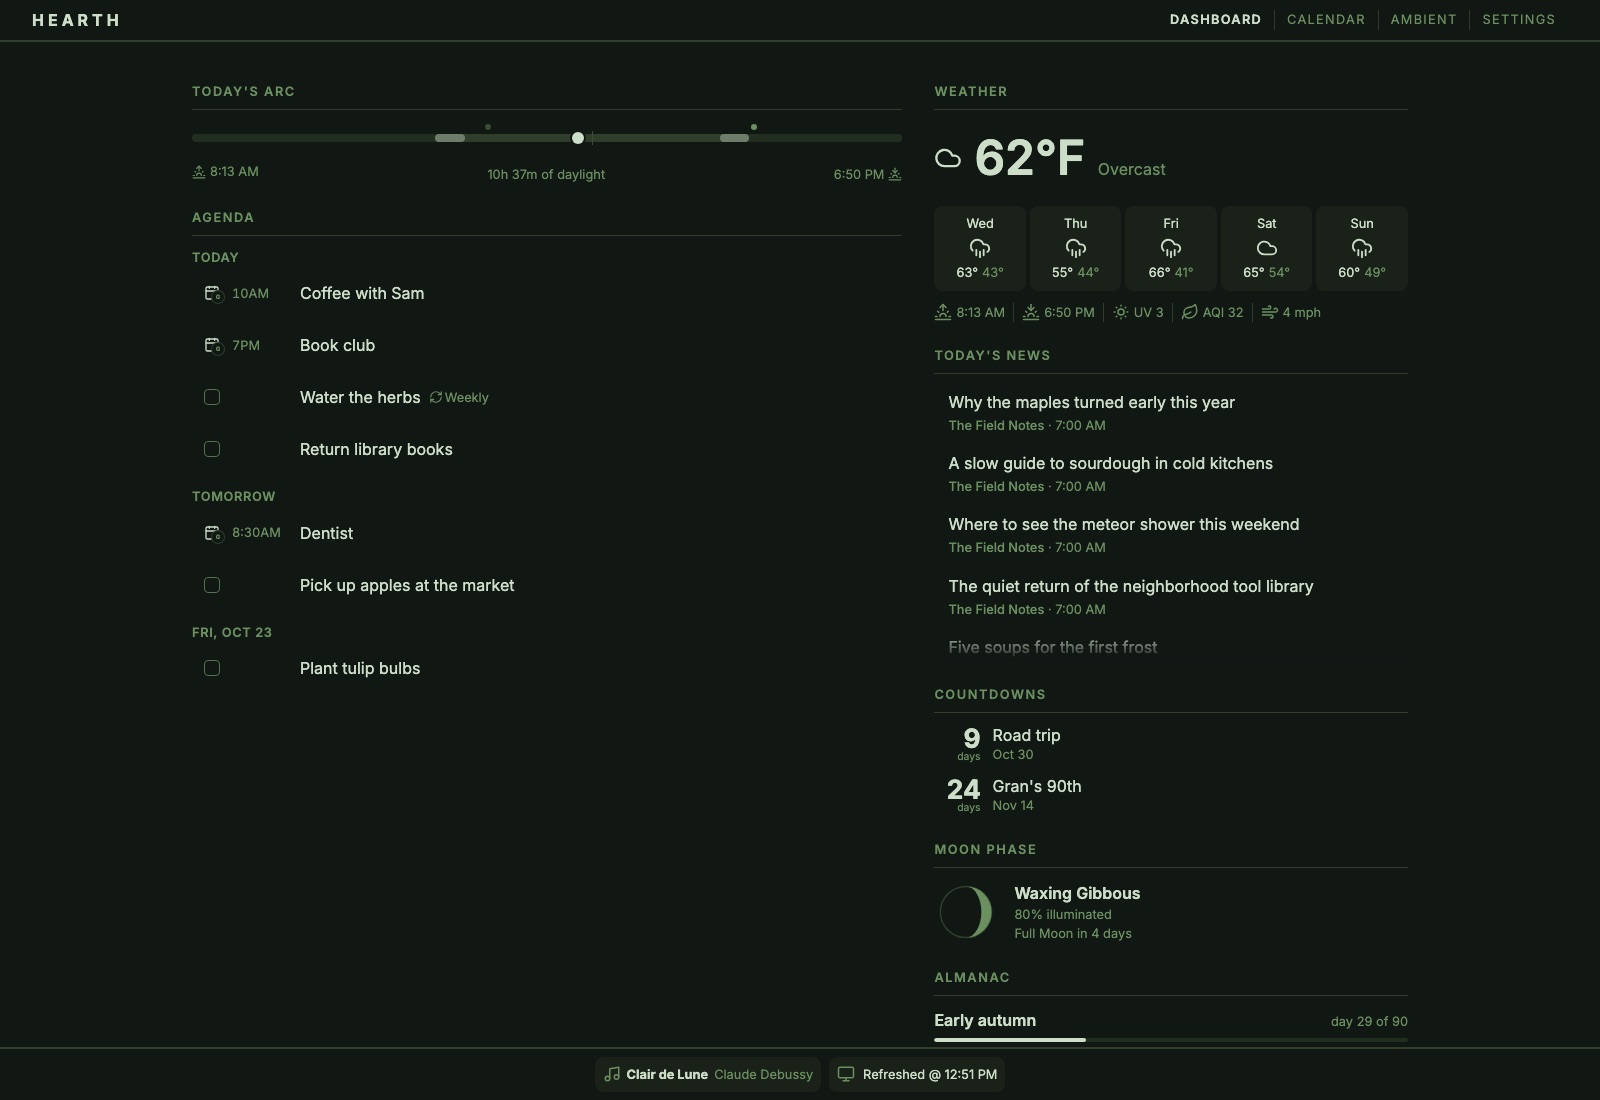Image resolution: width=1600 pixels, height=1100 pixels.
Task: Click the Hearth logo
Action: pos(76,20)
